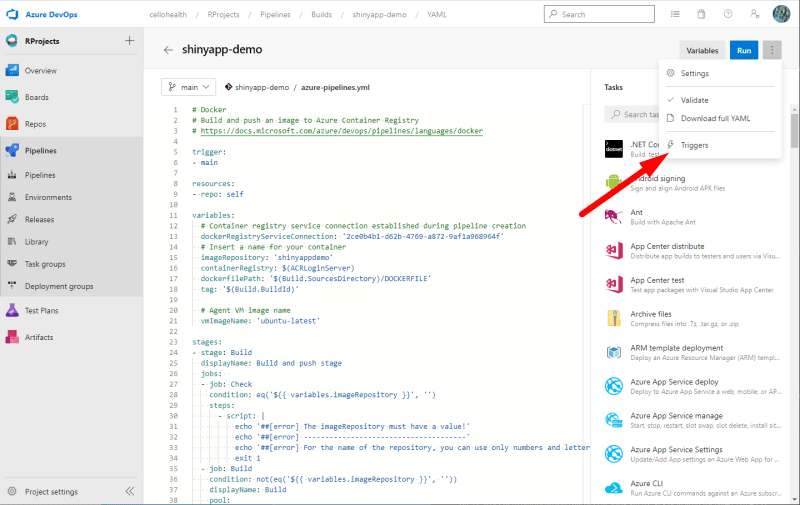Click the Variables button

(702, 50)
